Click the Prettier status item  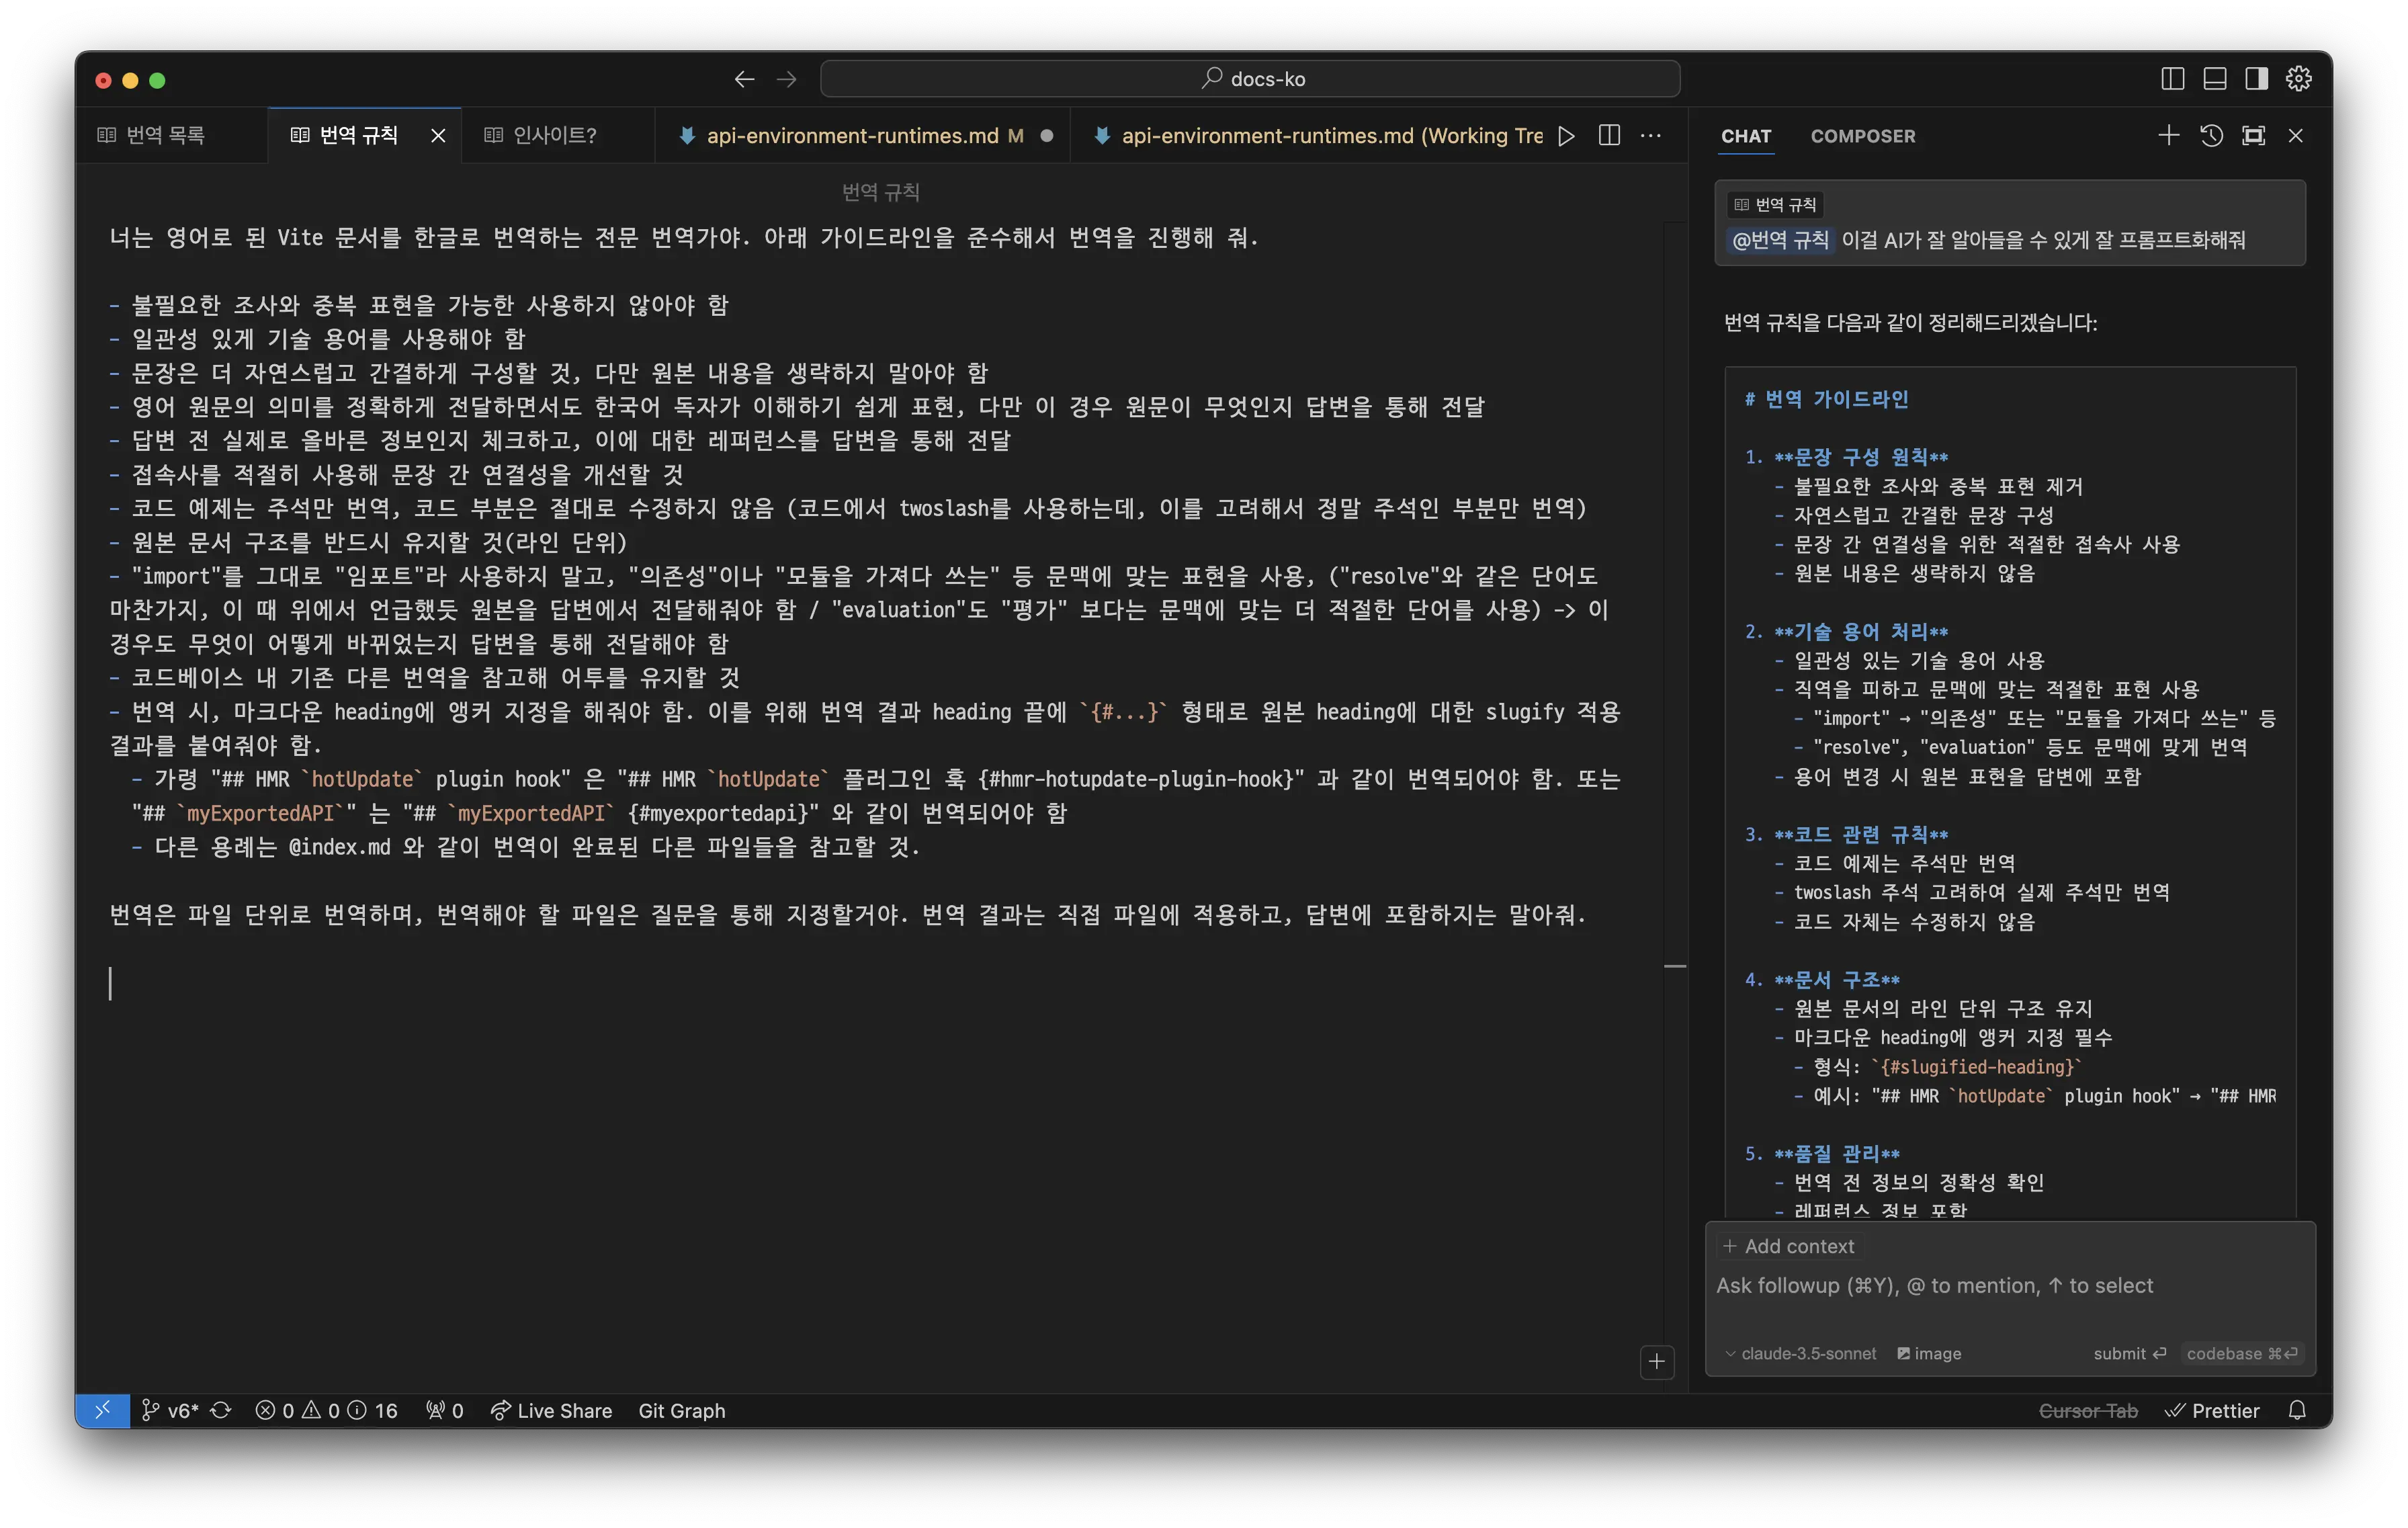coord(2212,1410)
